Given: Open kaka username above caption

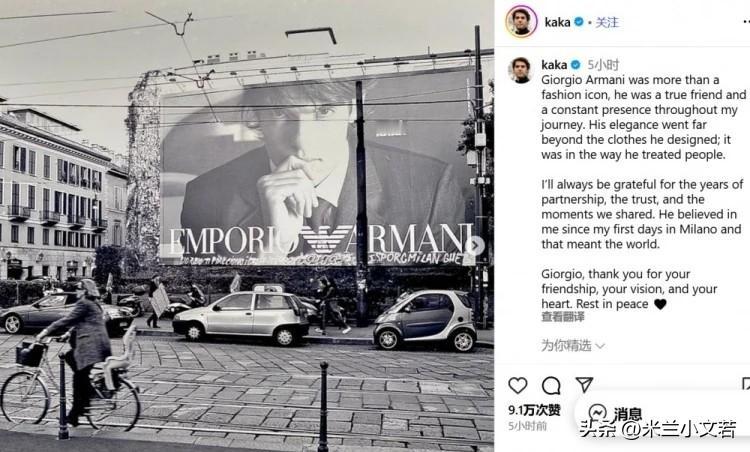Looking at the screenshot, I should (554, 65).
